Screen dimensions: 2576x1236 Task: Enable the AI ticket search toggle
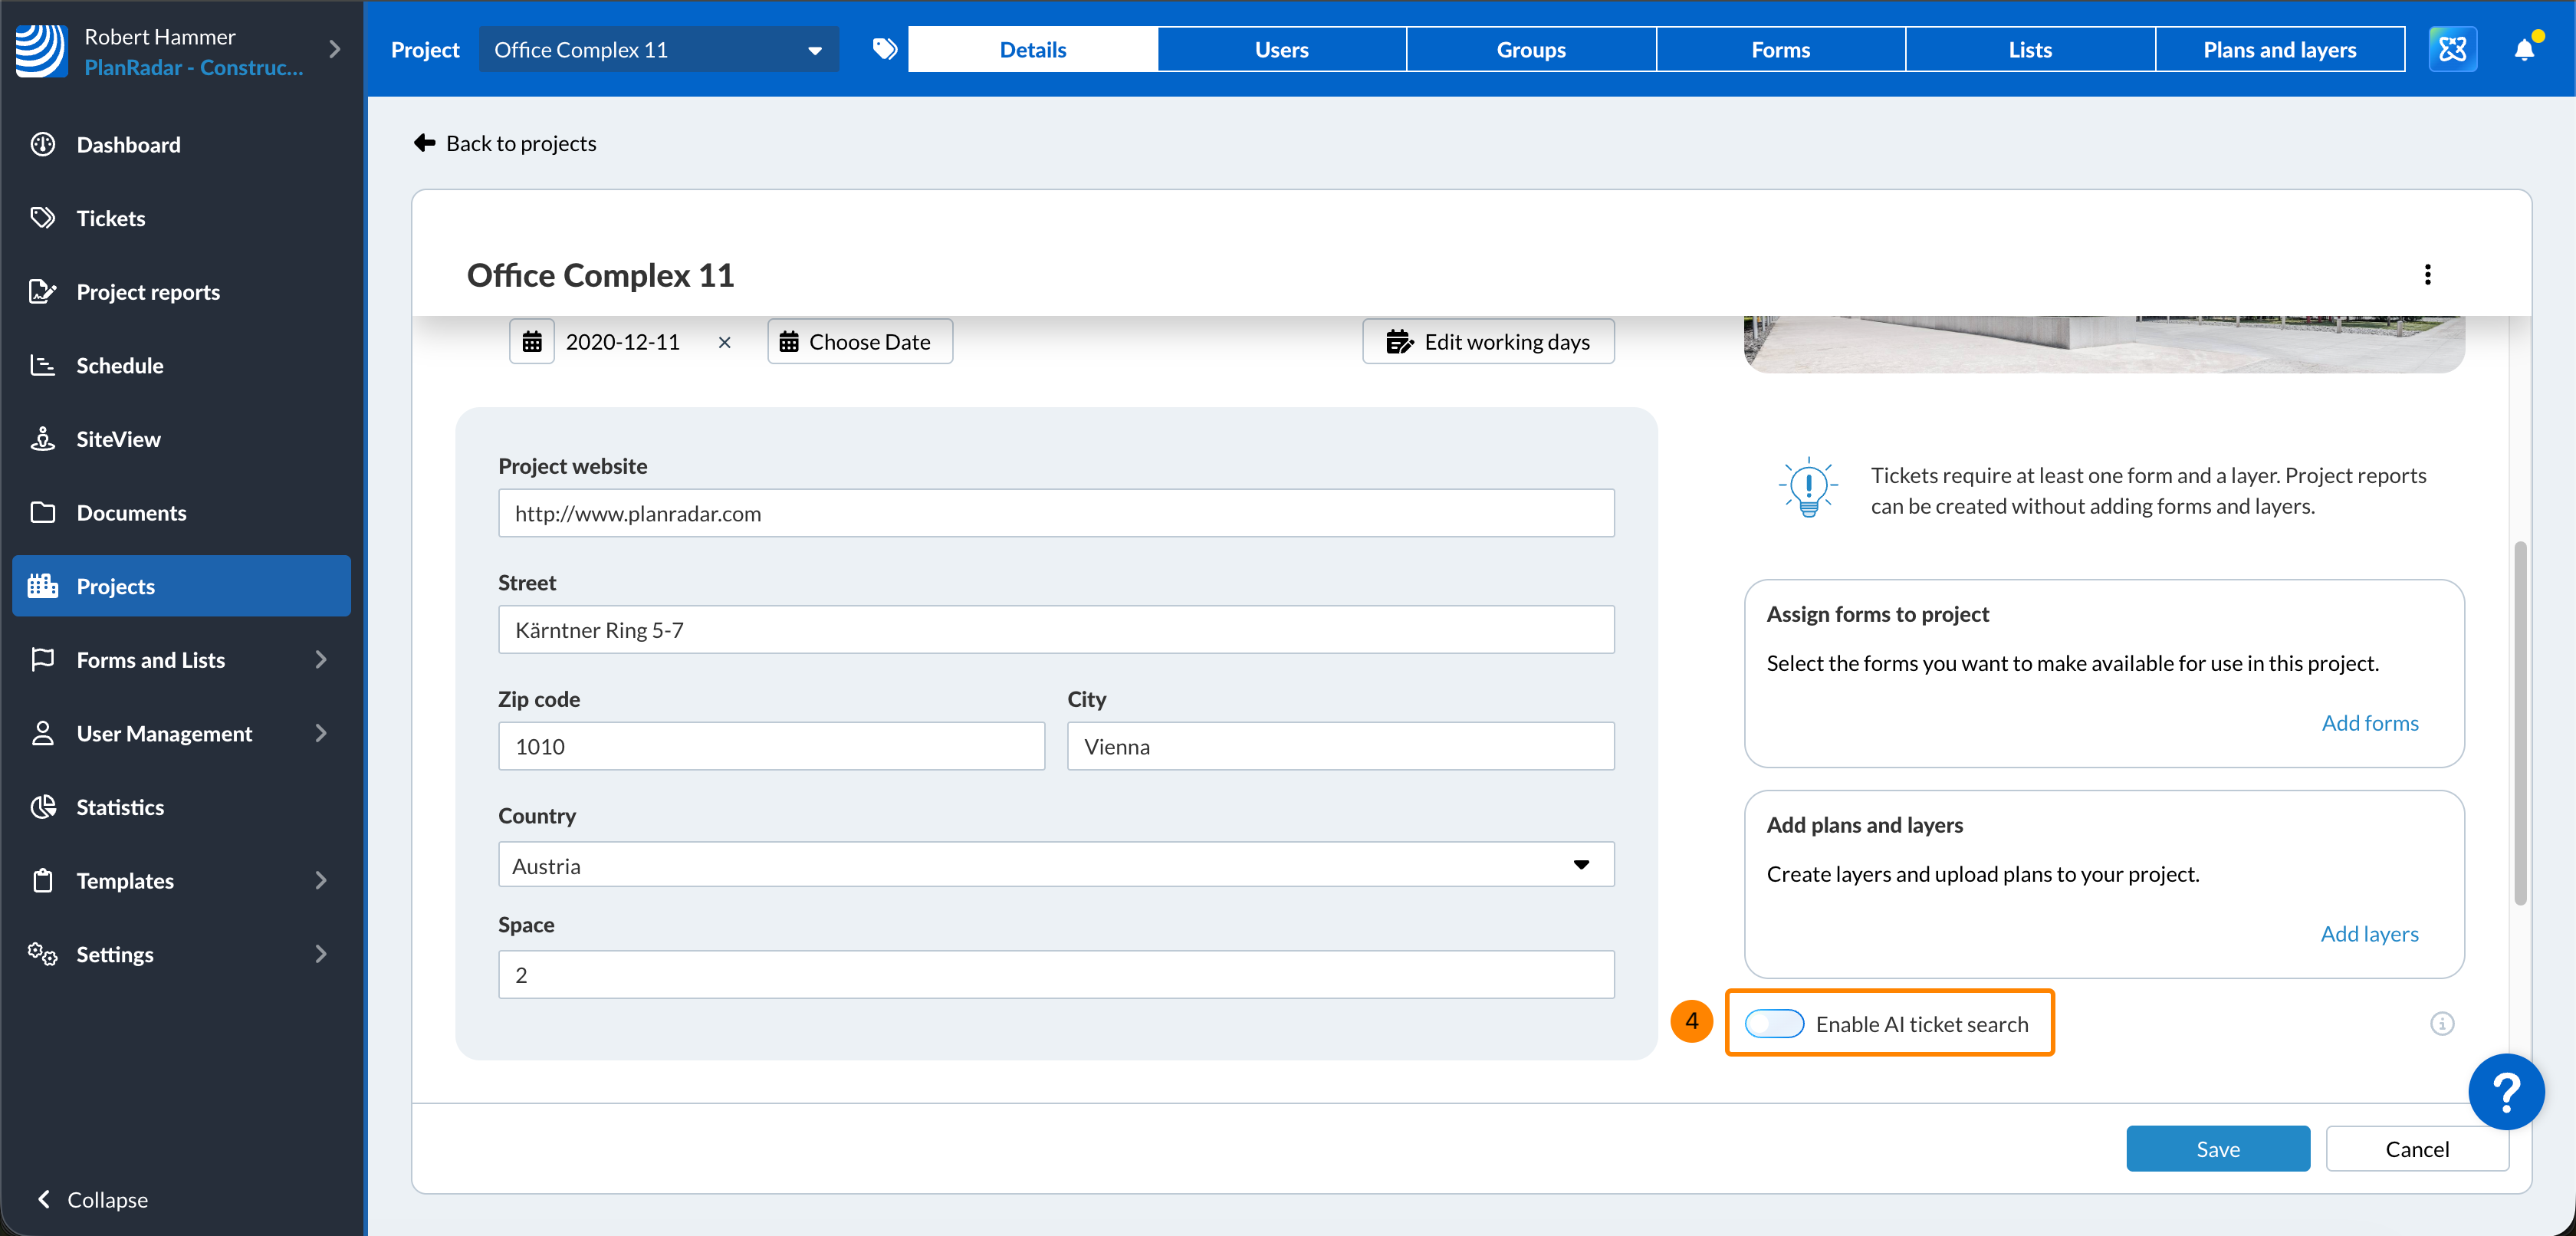[1774, 1023]
